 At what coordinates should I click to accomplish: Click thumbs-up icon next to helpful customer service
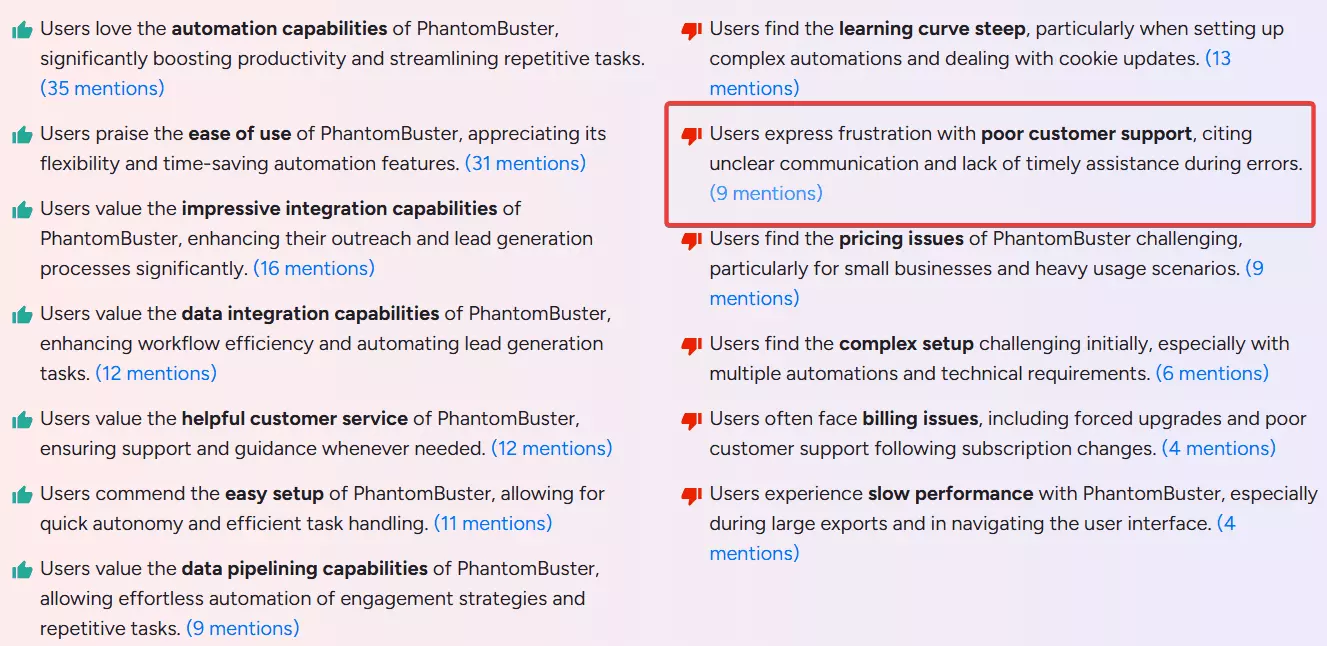pyautogui.click(x=22, y=420)
